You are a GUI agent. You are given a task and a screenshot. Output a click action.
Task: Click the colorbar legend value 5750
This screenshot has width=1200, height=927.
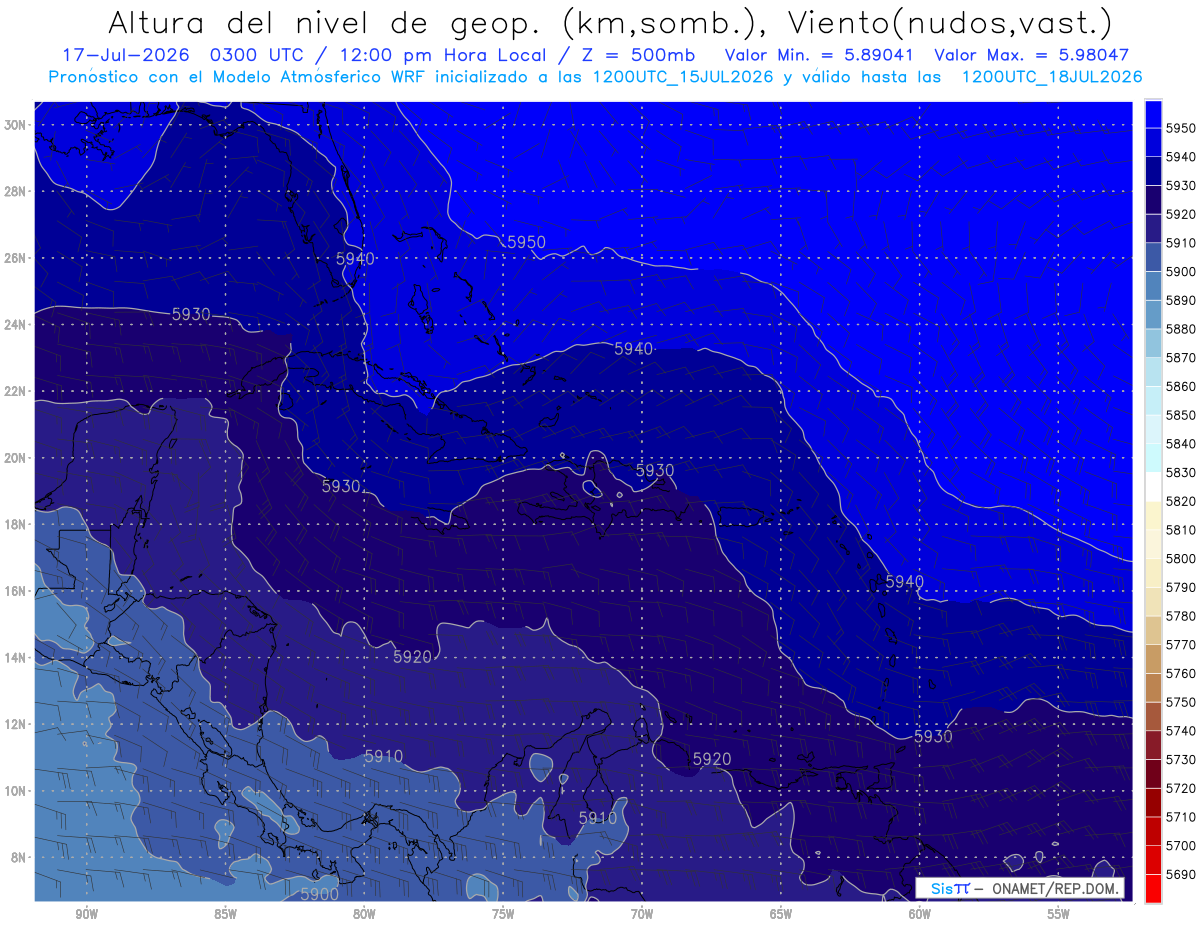[x=1180, y=701]
